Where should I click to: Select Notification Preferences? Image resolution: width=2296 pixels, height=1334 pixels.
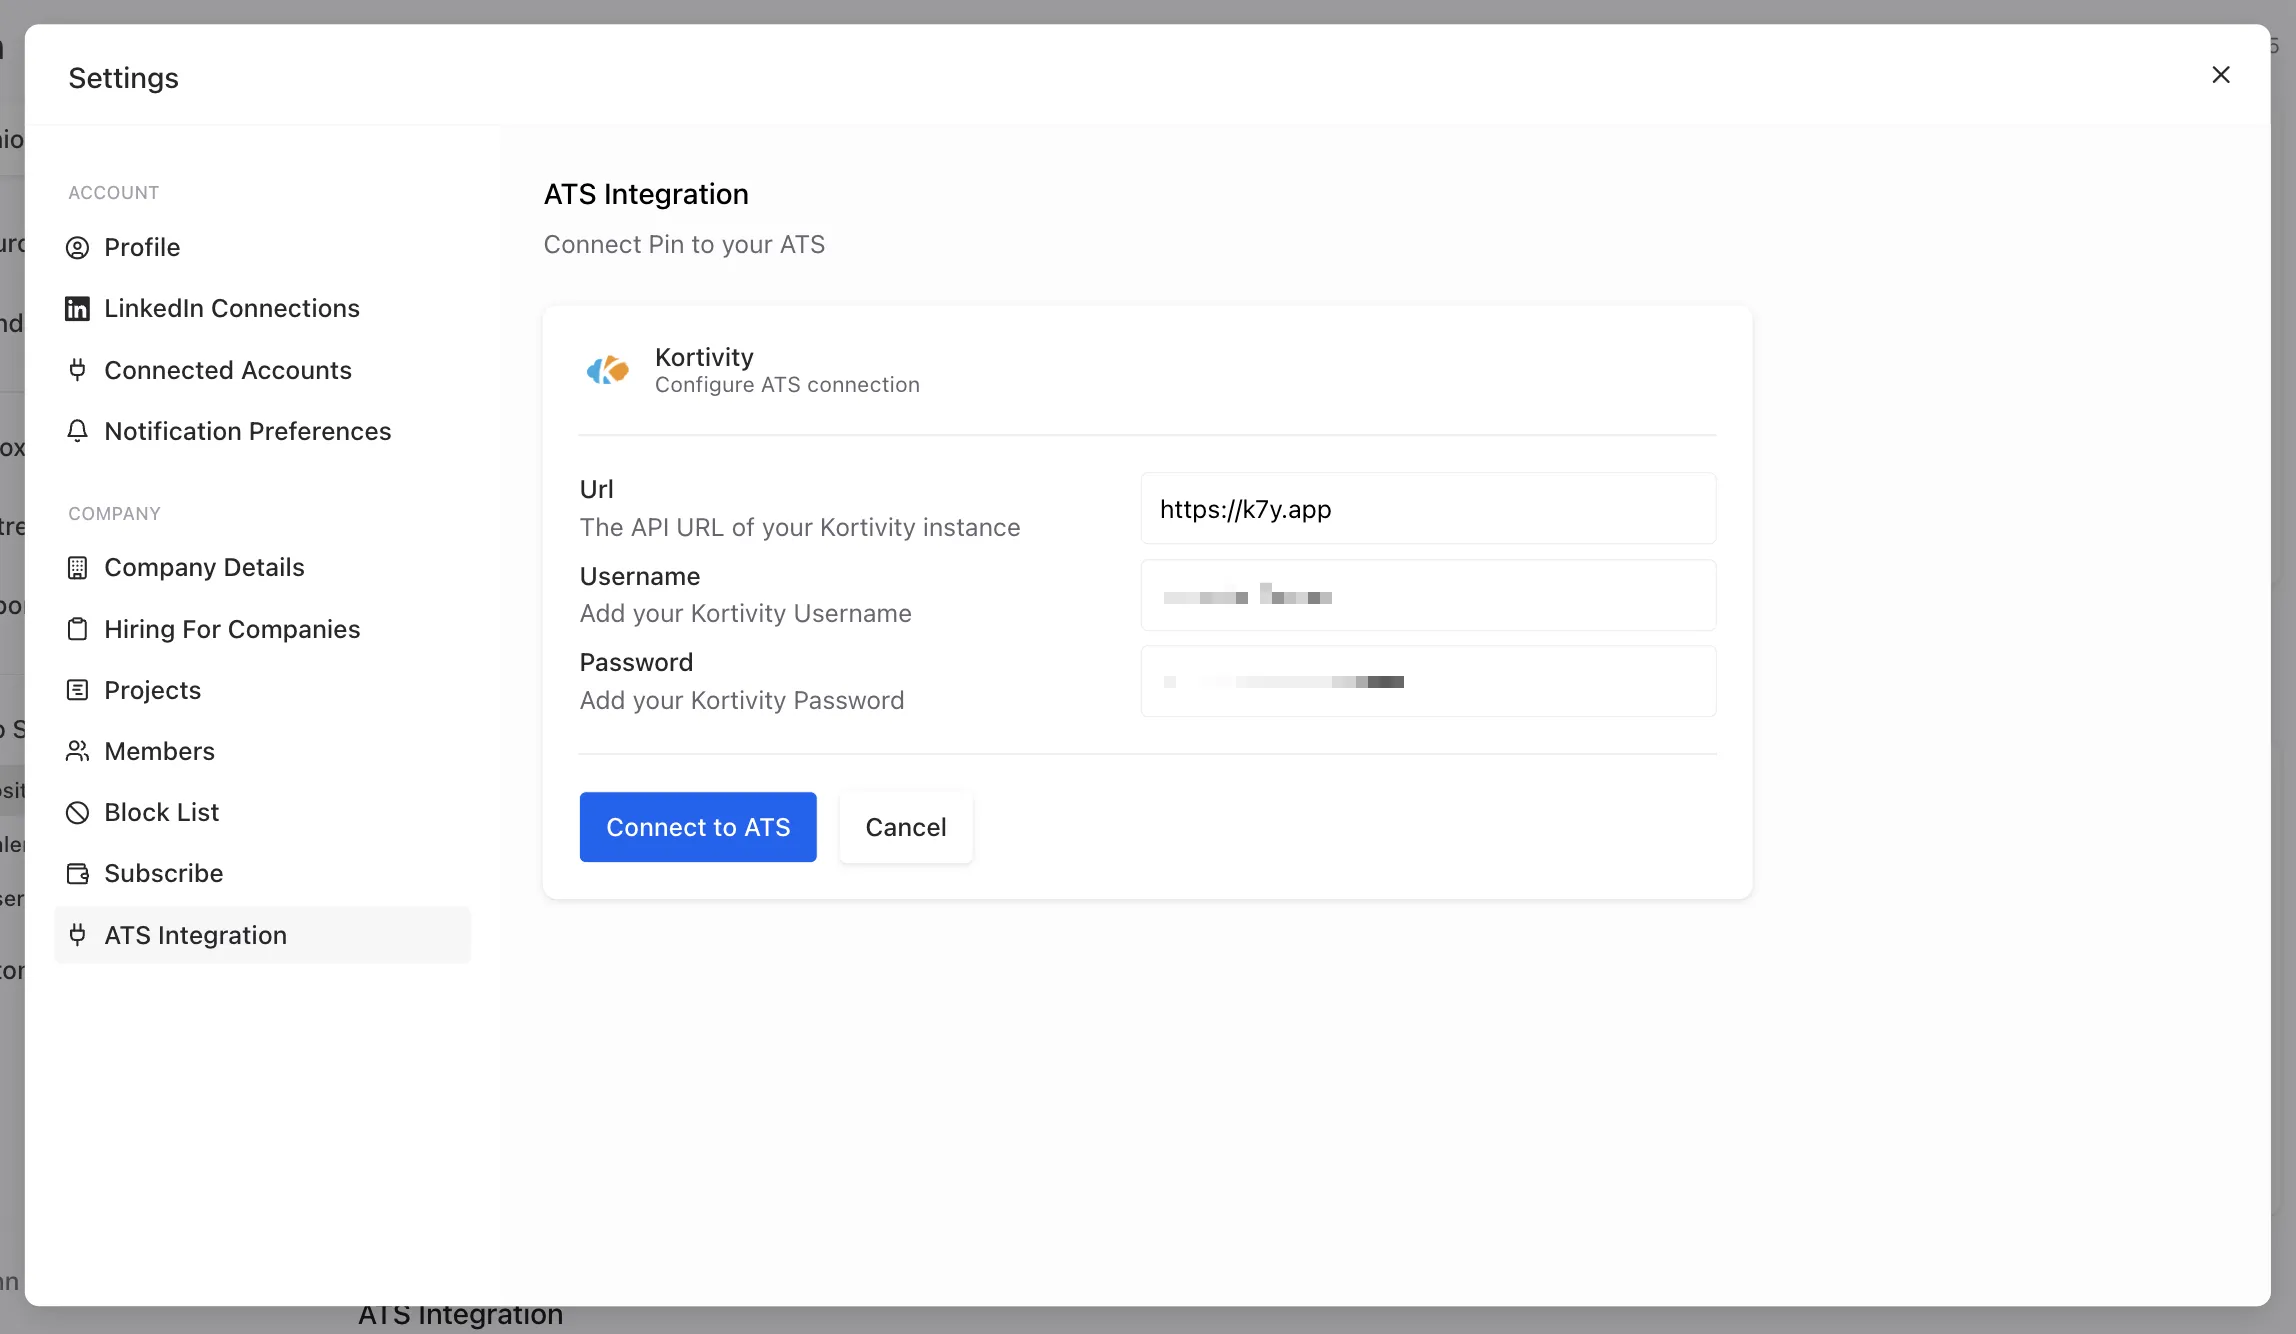[x=262, y=431]
